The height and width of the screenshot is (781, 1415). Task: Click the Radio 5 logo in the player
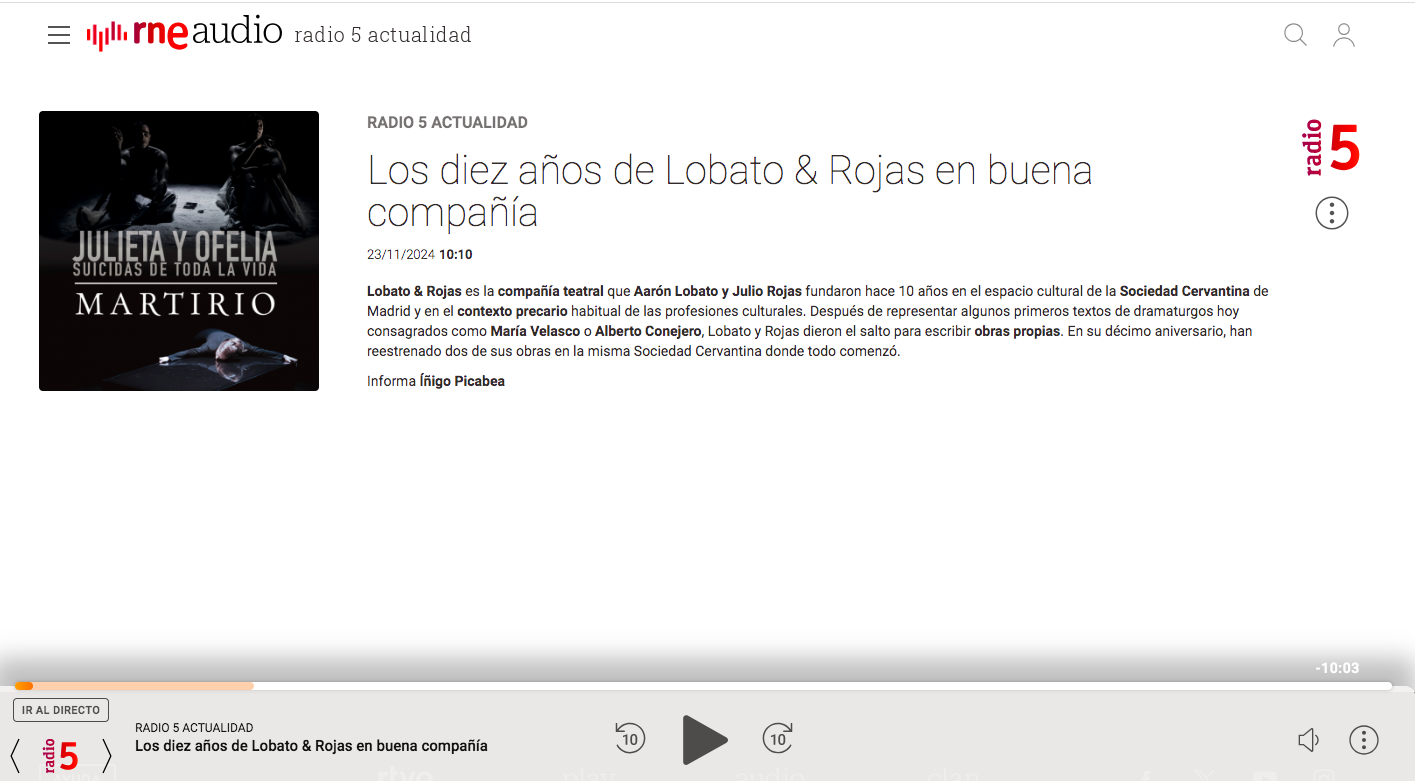click(61, 755)
